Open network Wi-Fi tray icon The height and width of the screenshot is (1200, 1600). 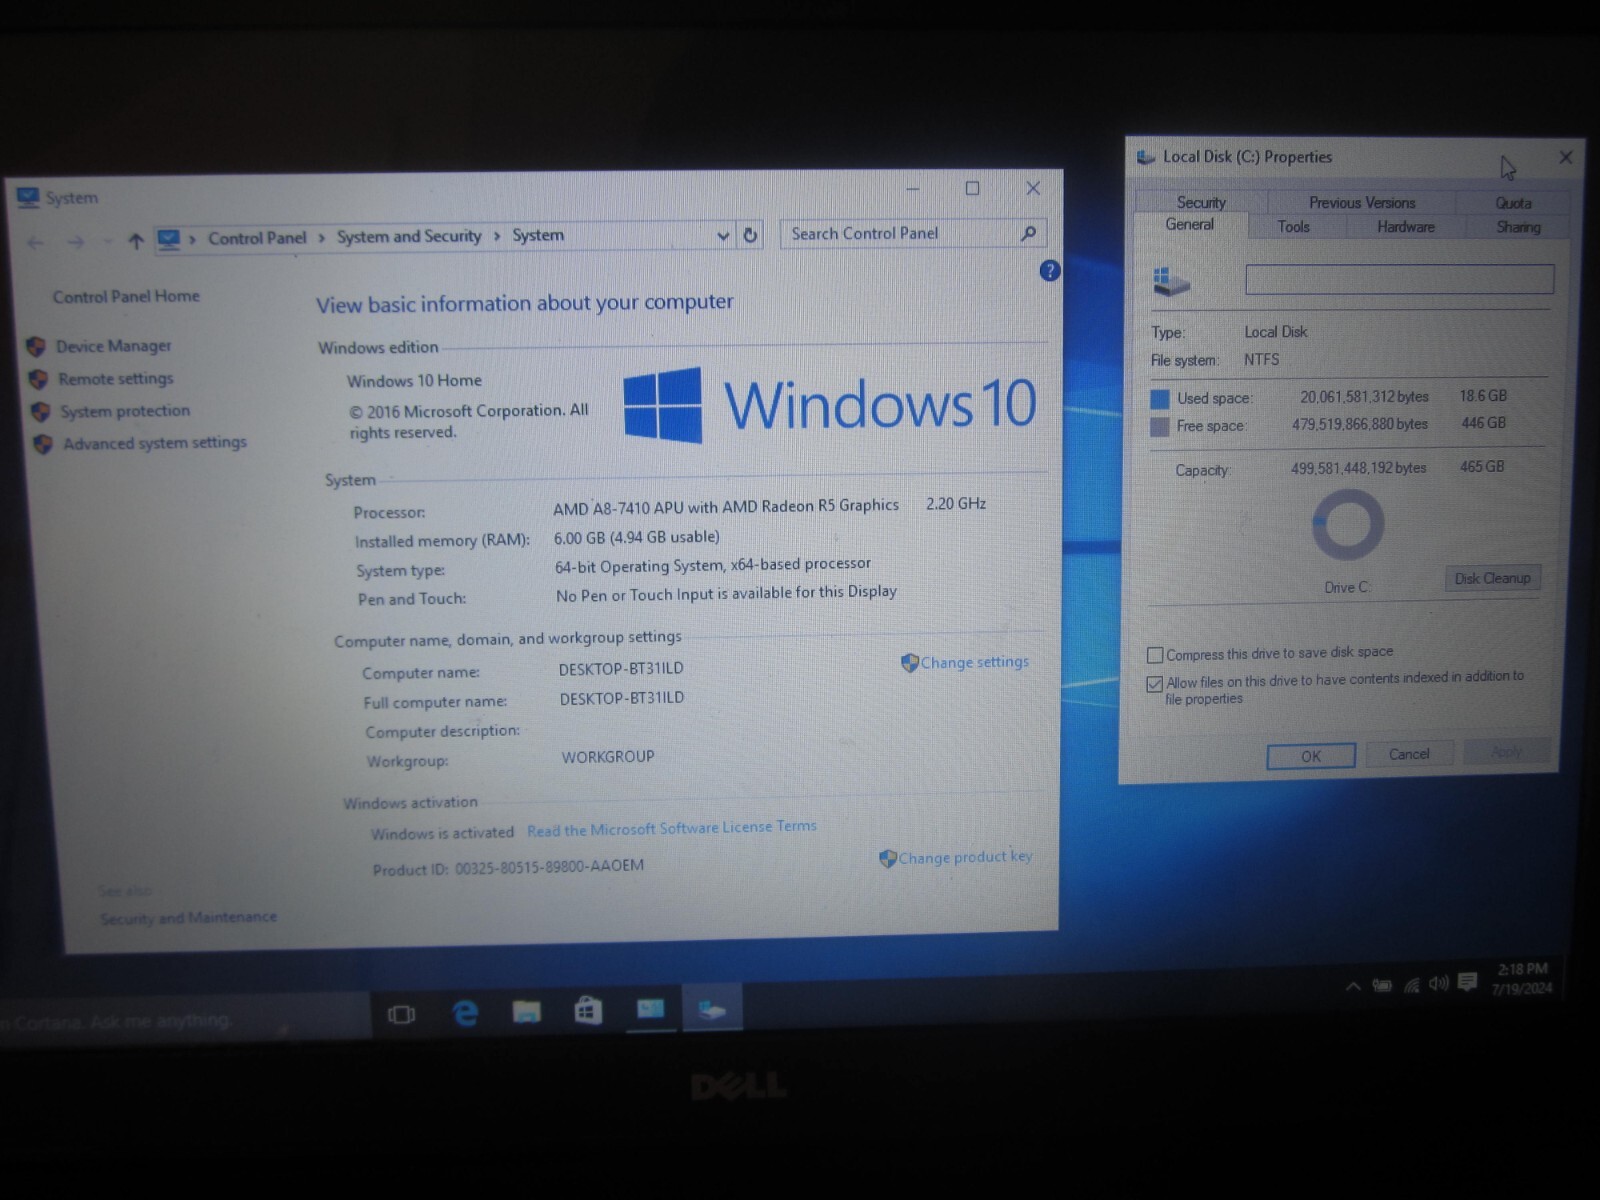pyautogui.click(x=1411, y=985)
